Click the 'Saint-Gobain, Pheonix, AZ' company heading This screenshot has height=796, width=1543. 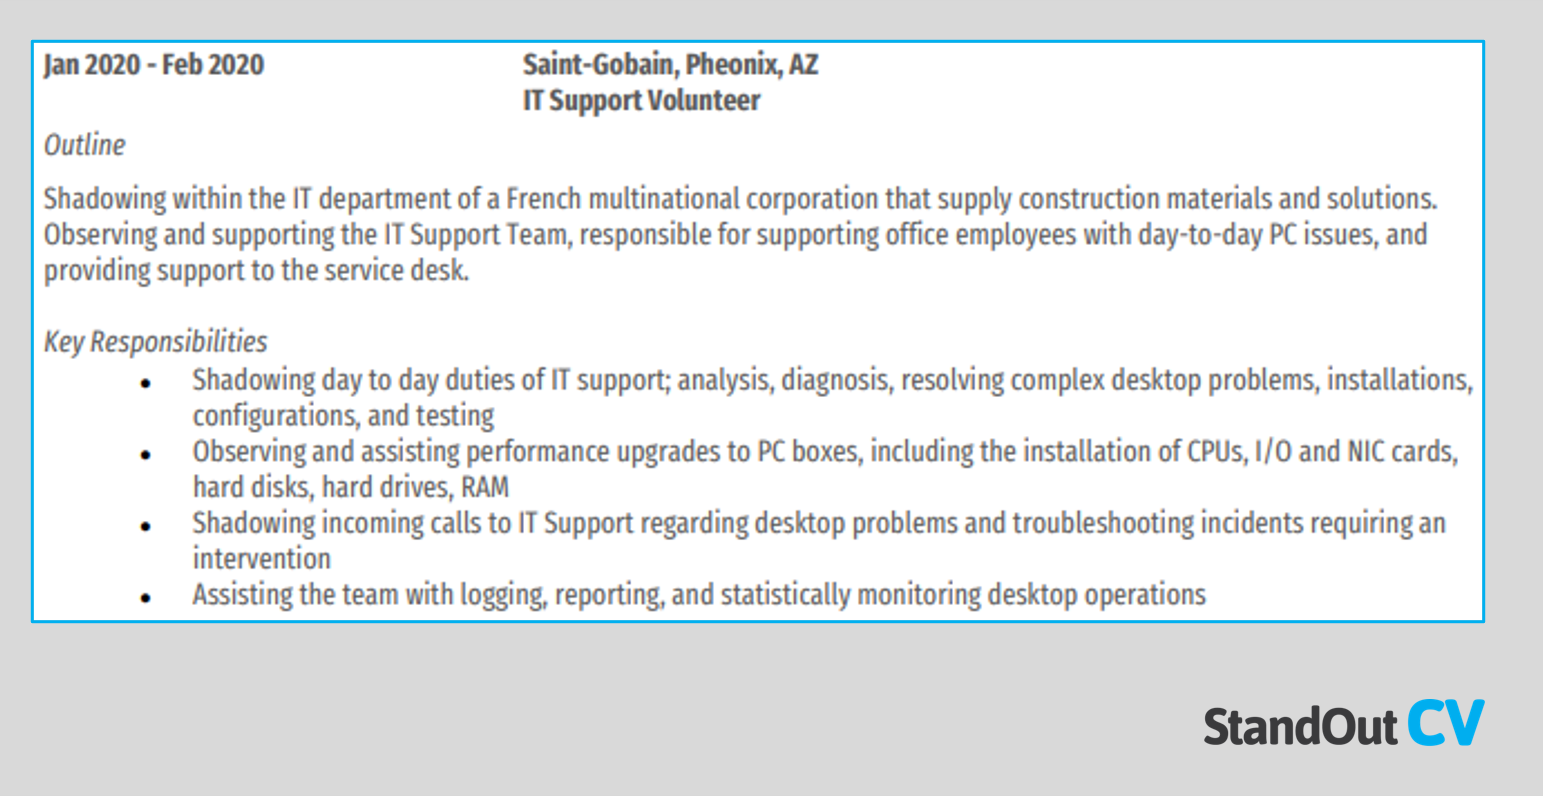point(670,65)
